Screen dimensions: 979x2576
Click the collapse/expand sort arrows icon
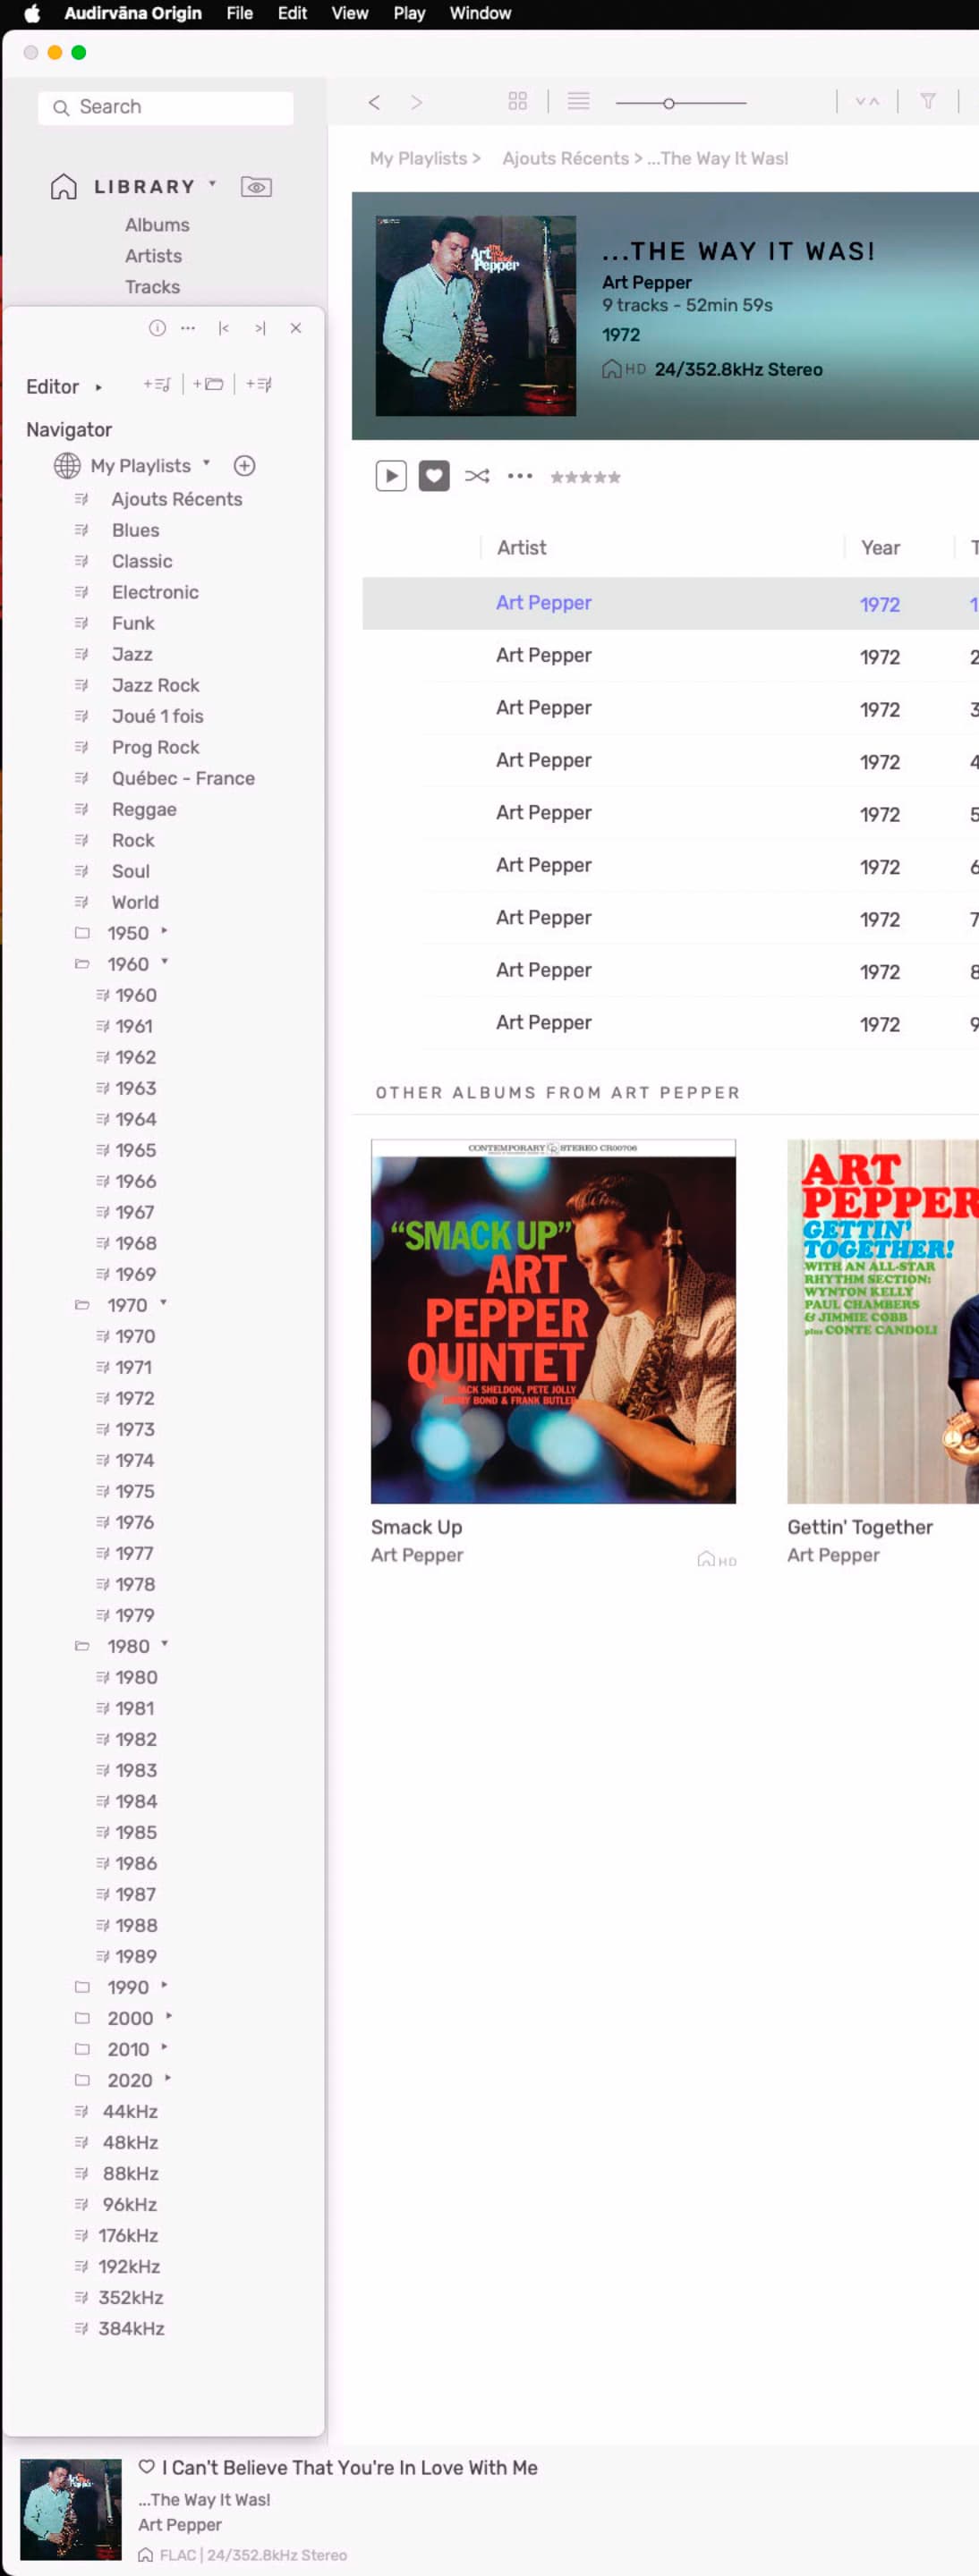[x=867, y=101]
